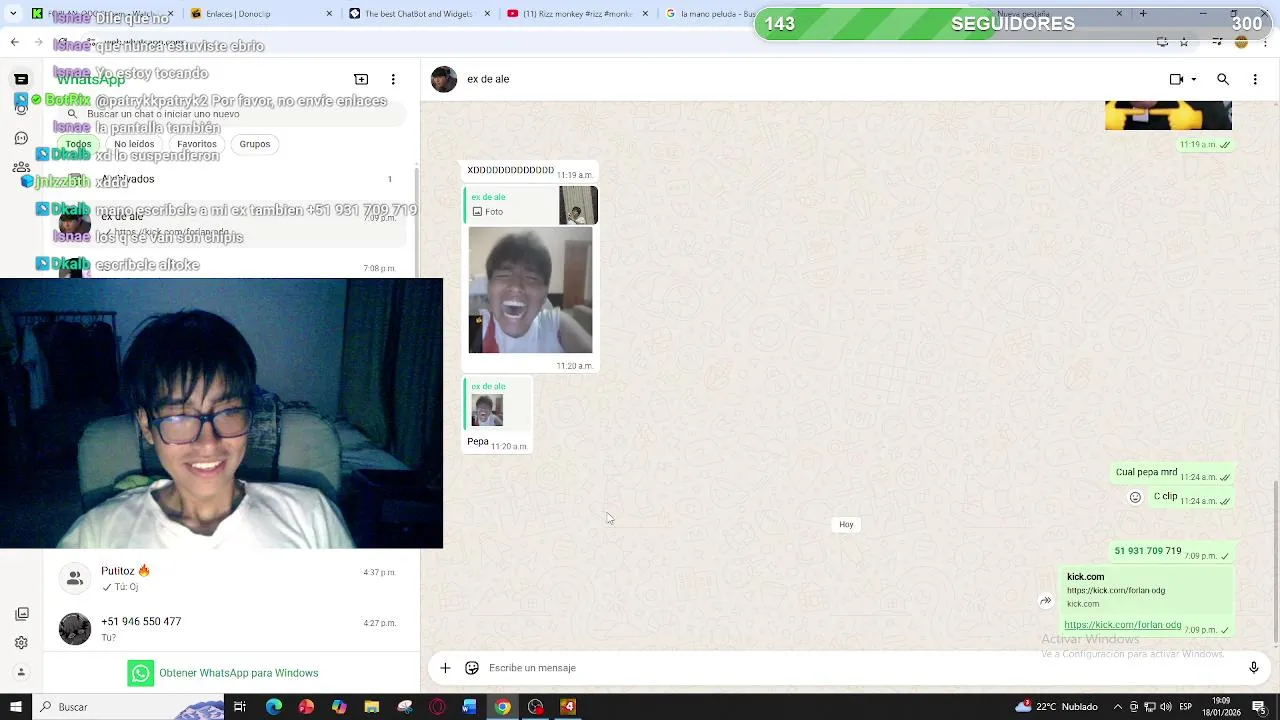Select the Chats icon in WhatsApp sidebar
The width and height of the screenshot is (1280, 720).
(21, 79)
